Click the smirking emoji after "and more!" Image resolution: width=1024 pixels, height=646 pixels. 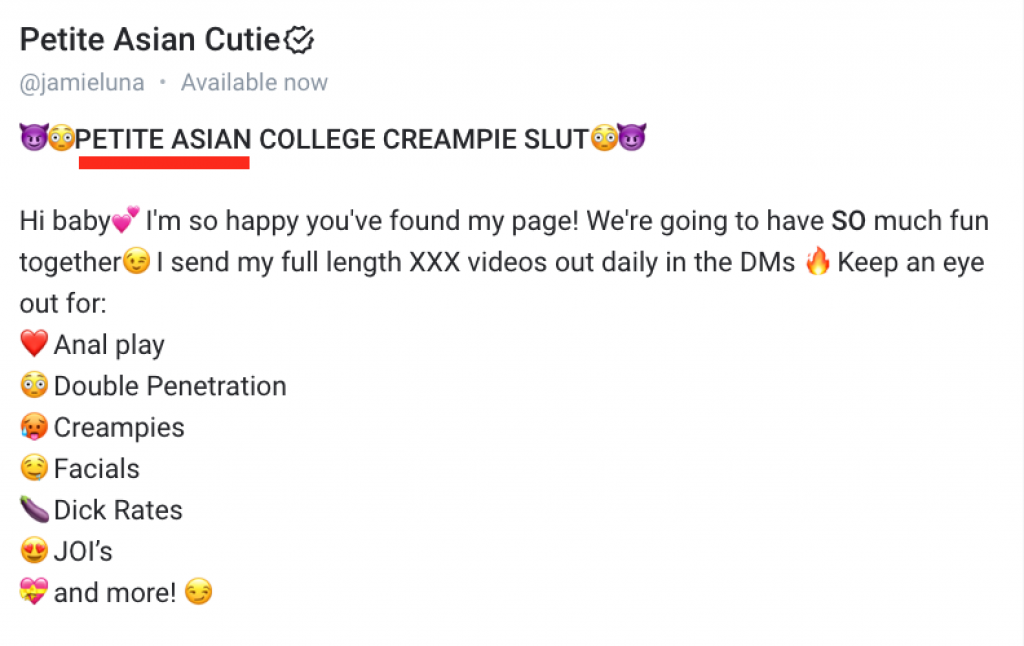coord(199,592)
